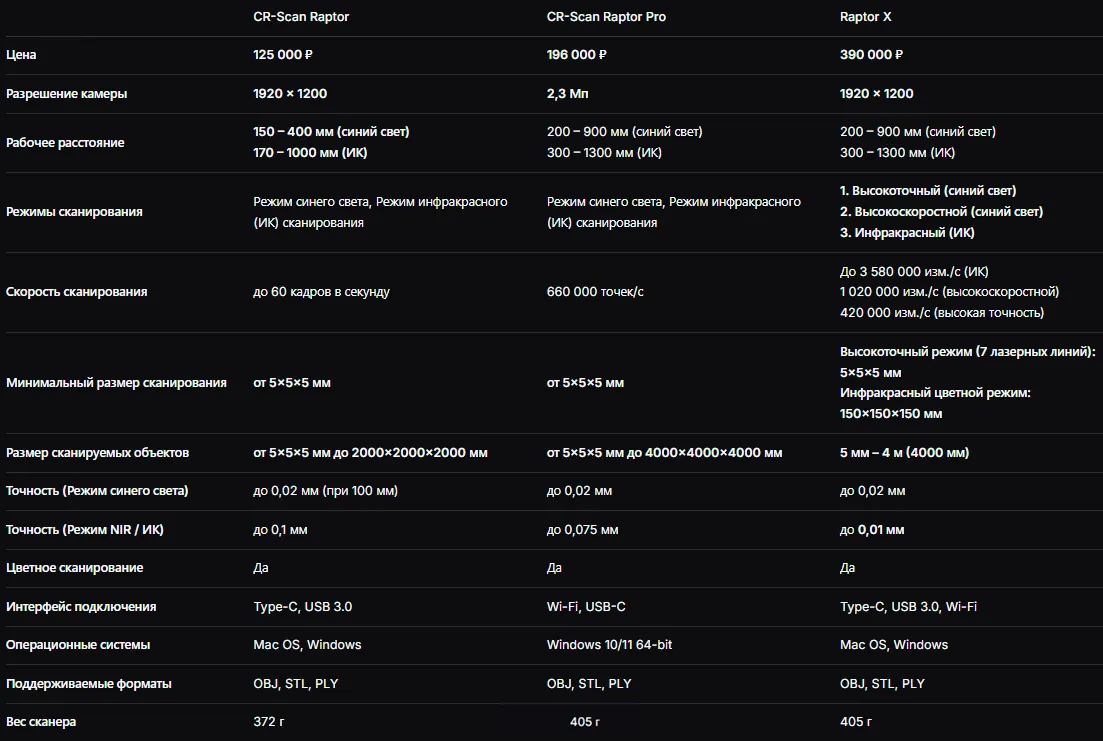The height and width of the screenshot is (741, 1103).
Task: Click the Рабочее расстояние row label
Action: (x=65, y=143)
